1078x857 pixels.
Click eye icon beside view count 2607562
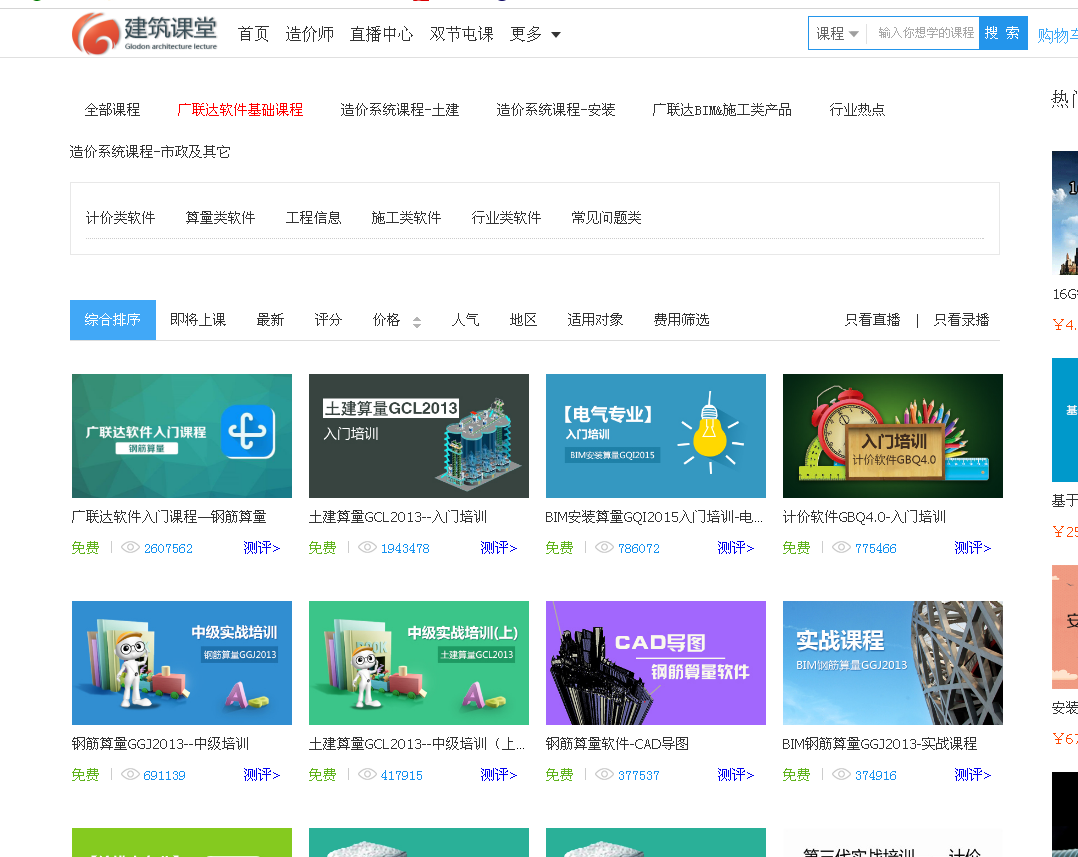(131, 547)
